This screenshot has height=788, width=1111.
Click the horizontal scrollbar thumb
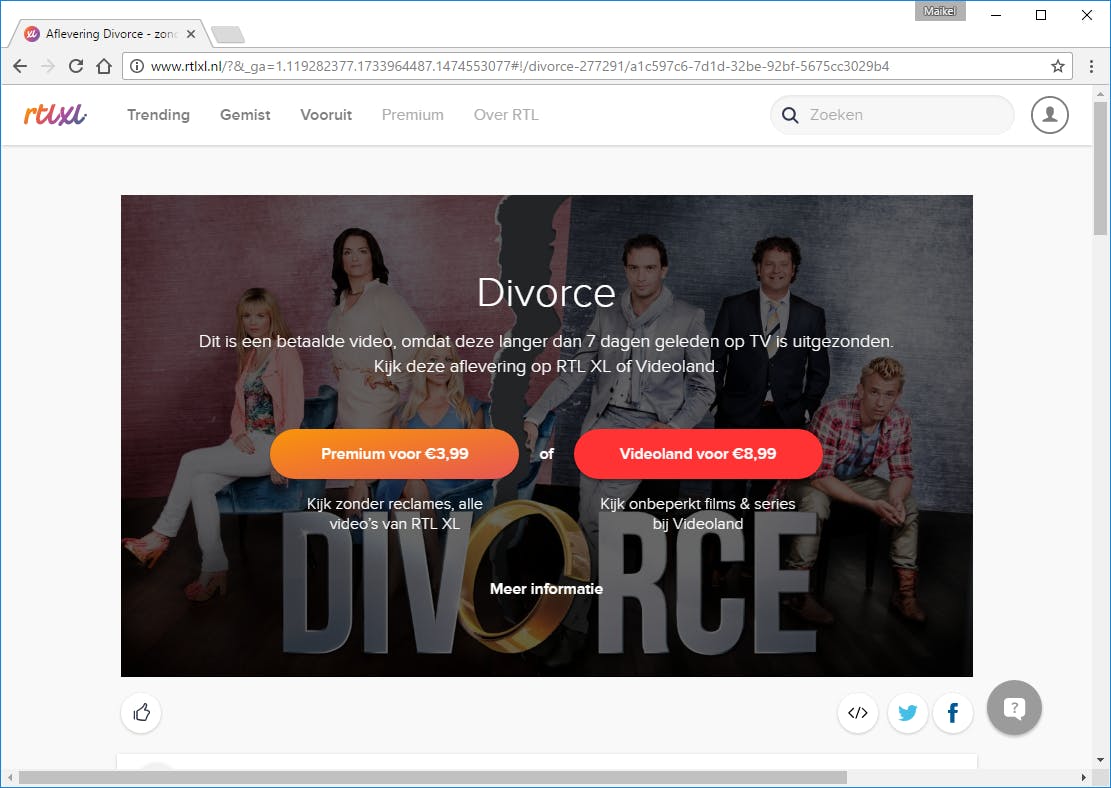coord(432,777)
